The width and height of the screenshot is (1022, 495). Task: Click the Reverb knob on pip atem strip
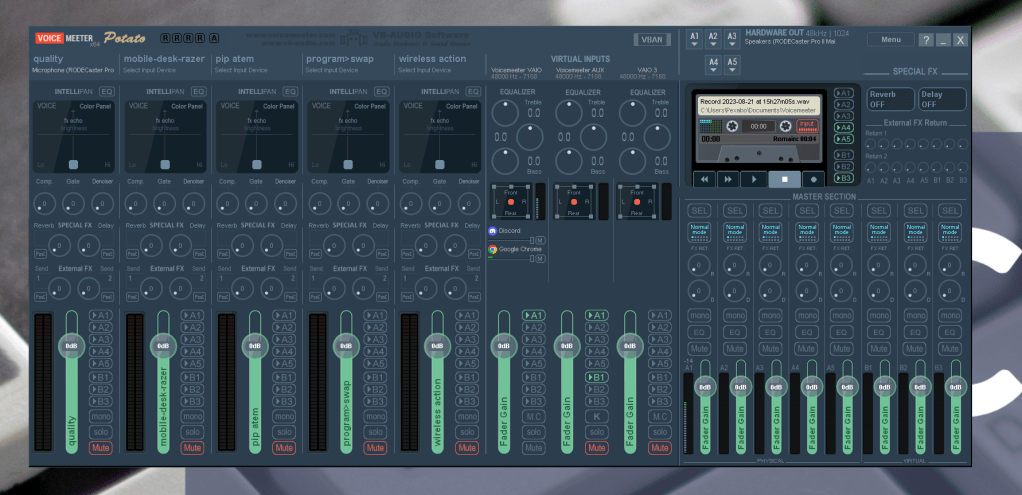pyautogui.click(x=242, y=245)
